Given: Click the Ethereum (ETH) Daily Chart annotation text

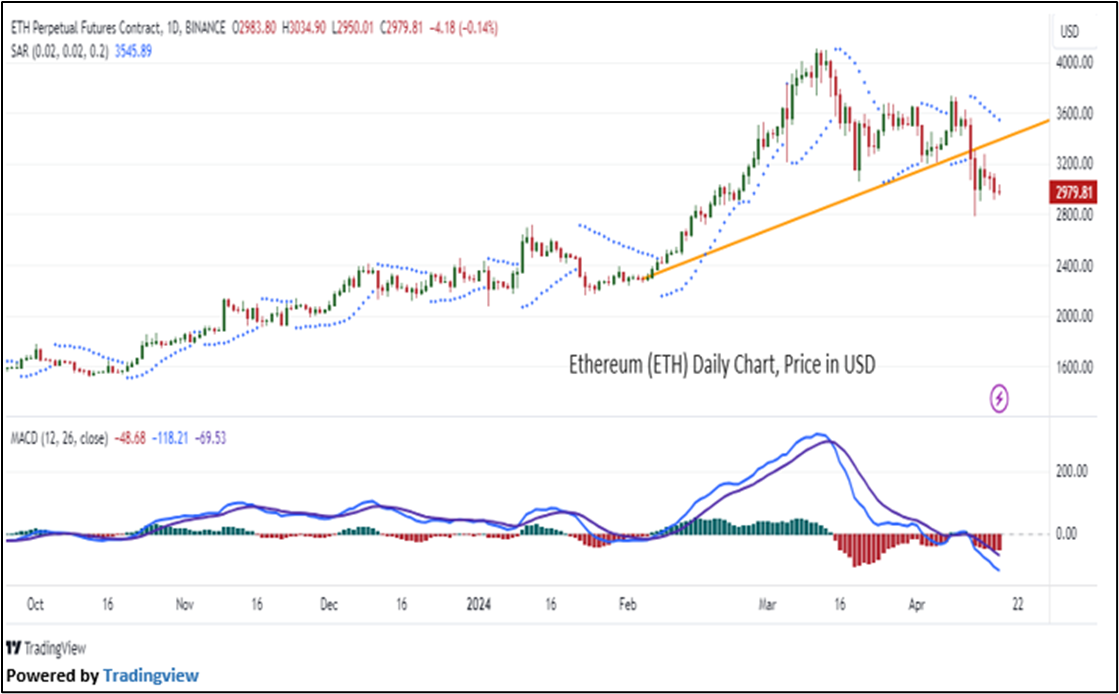Looking at the screenshot, I should click(x=721, y=365).
